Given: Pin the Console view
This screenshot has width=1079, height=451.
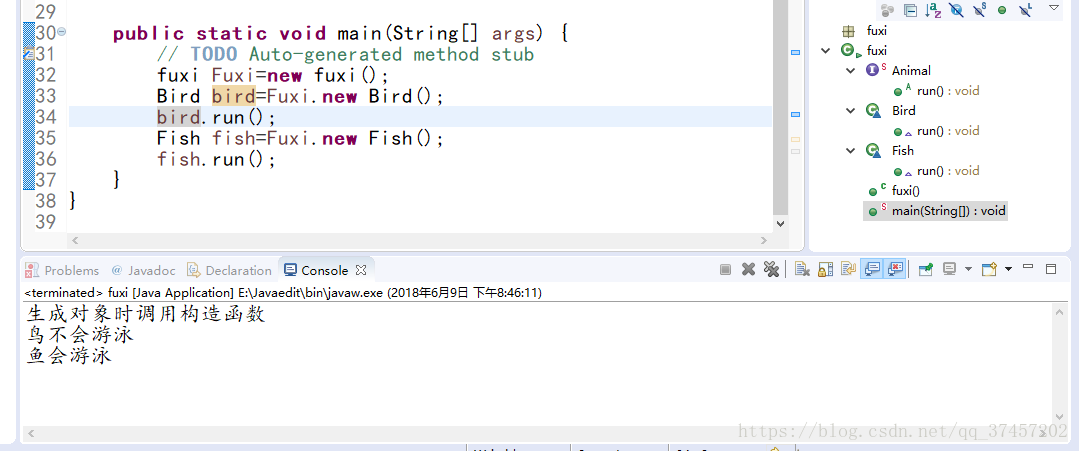Looking at the screenshot, I should pyautogui.click(x=926, y=269).
